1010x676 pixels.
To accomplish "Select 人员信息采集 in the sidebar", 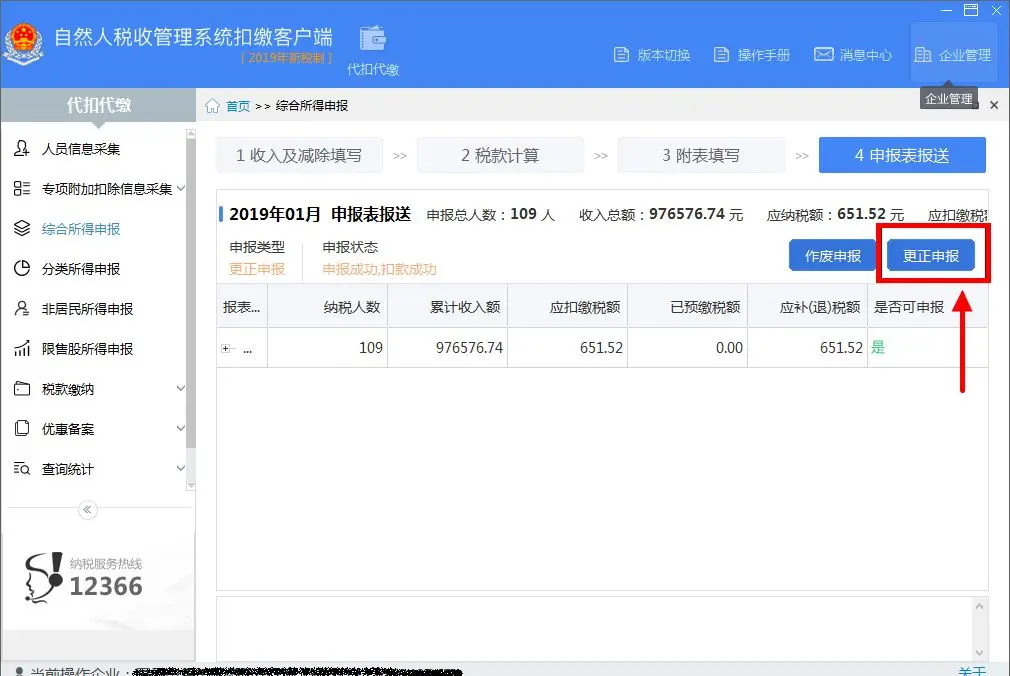I will [x=81, y=149].
